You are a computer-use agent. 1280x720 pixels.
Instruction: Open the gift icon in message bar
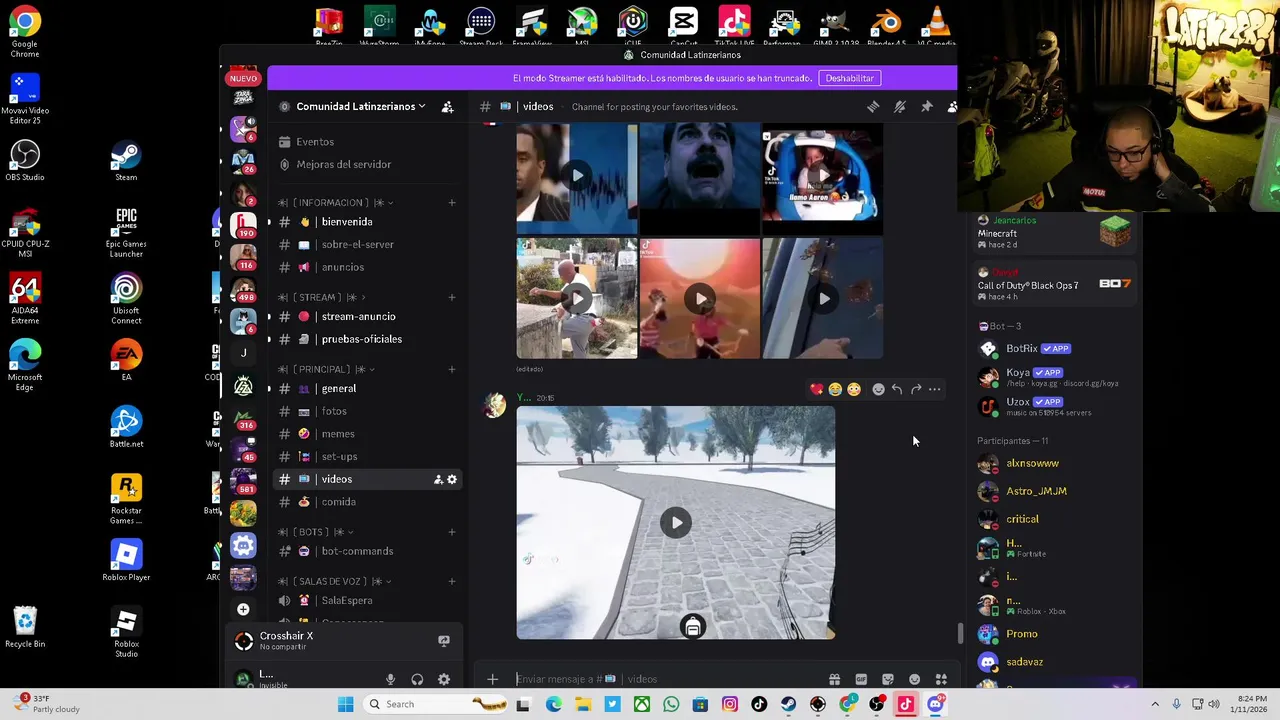coord(834,679)
